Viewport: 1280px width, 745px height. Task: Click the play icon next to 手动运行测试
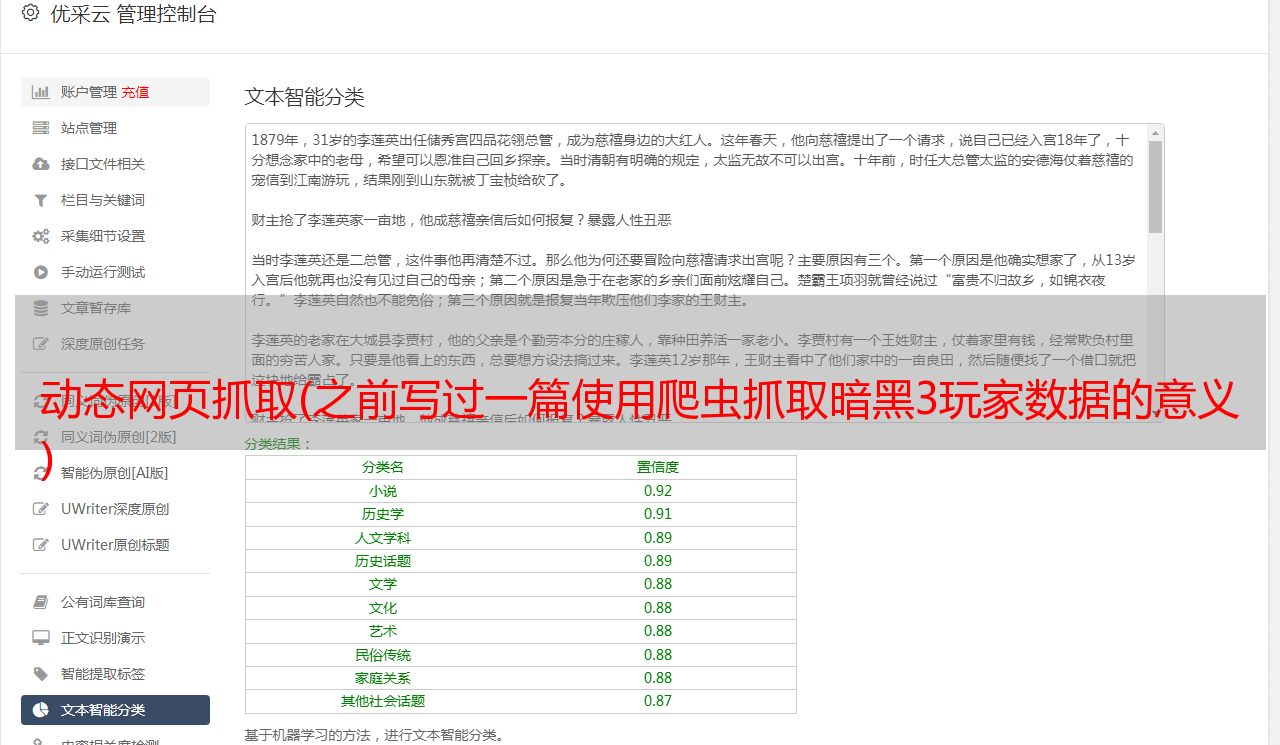coord(41,272)
